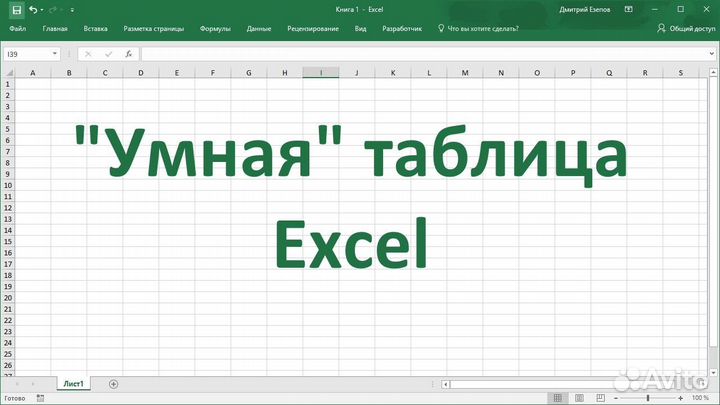Select column S header
The image size is (720, 405).
681,73
